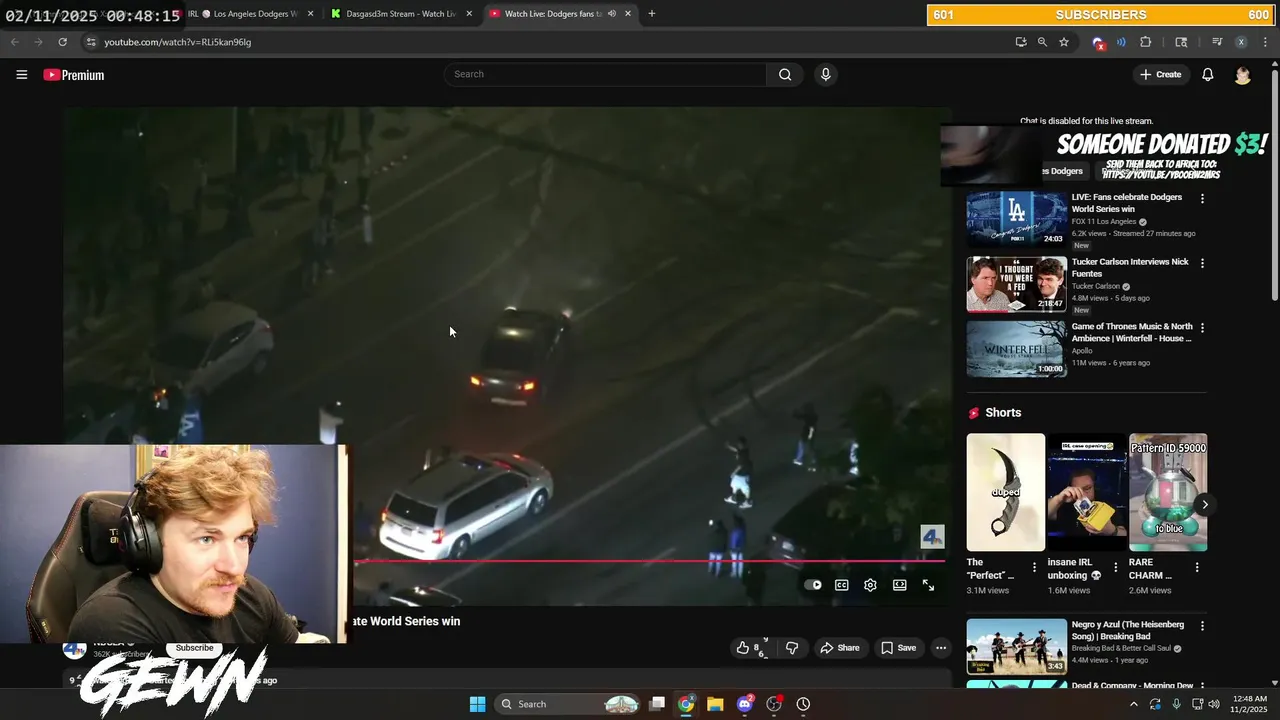Image resolution: width=1280 pixels, height=720 pixels.
Task: Enter full screen on the video
Action: 928,585
